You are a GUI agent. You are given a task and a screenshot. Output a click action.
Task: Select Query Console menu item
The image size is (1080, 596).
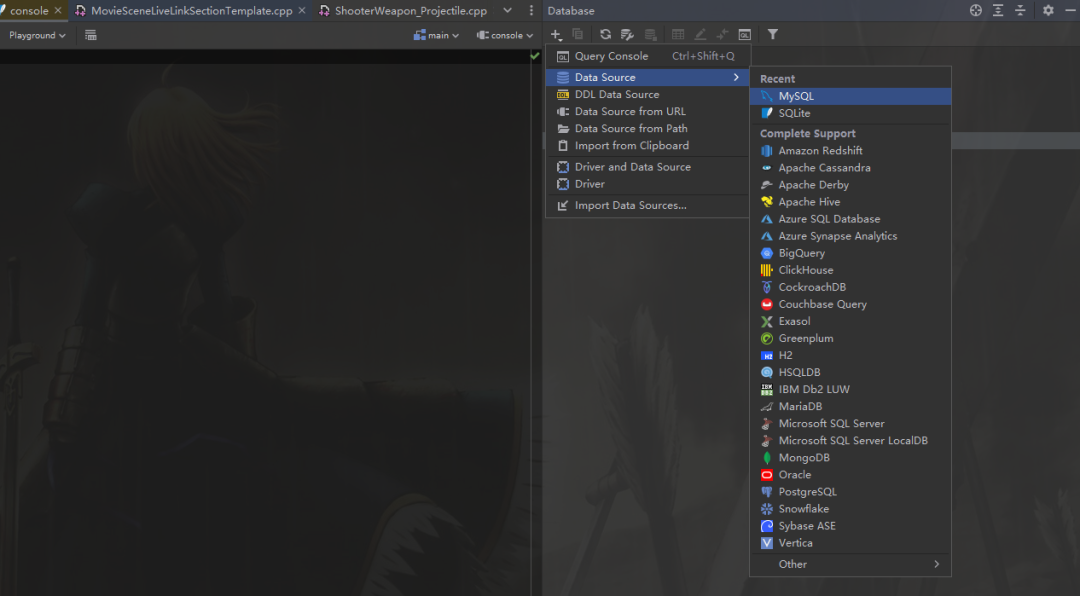(x=611, y=56)
